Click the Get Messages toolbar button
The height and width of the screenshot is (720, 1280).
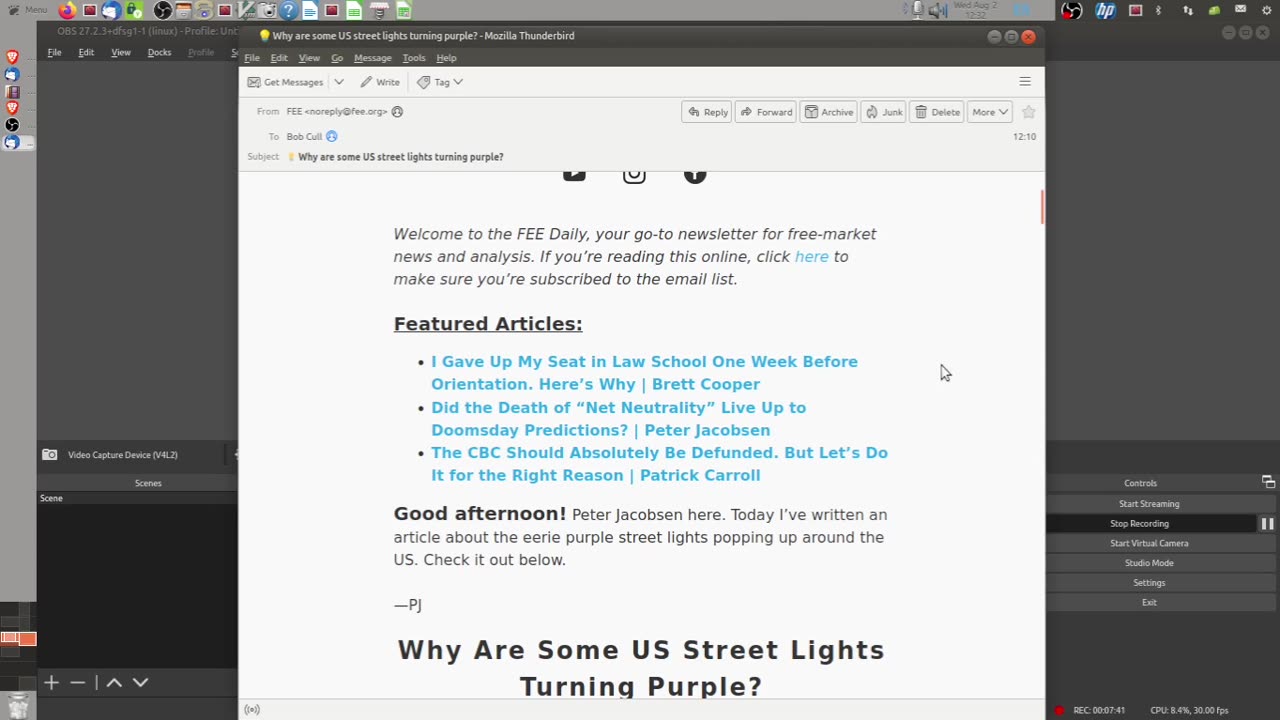285,82
